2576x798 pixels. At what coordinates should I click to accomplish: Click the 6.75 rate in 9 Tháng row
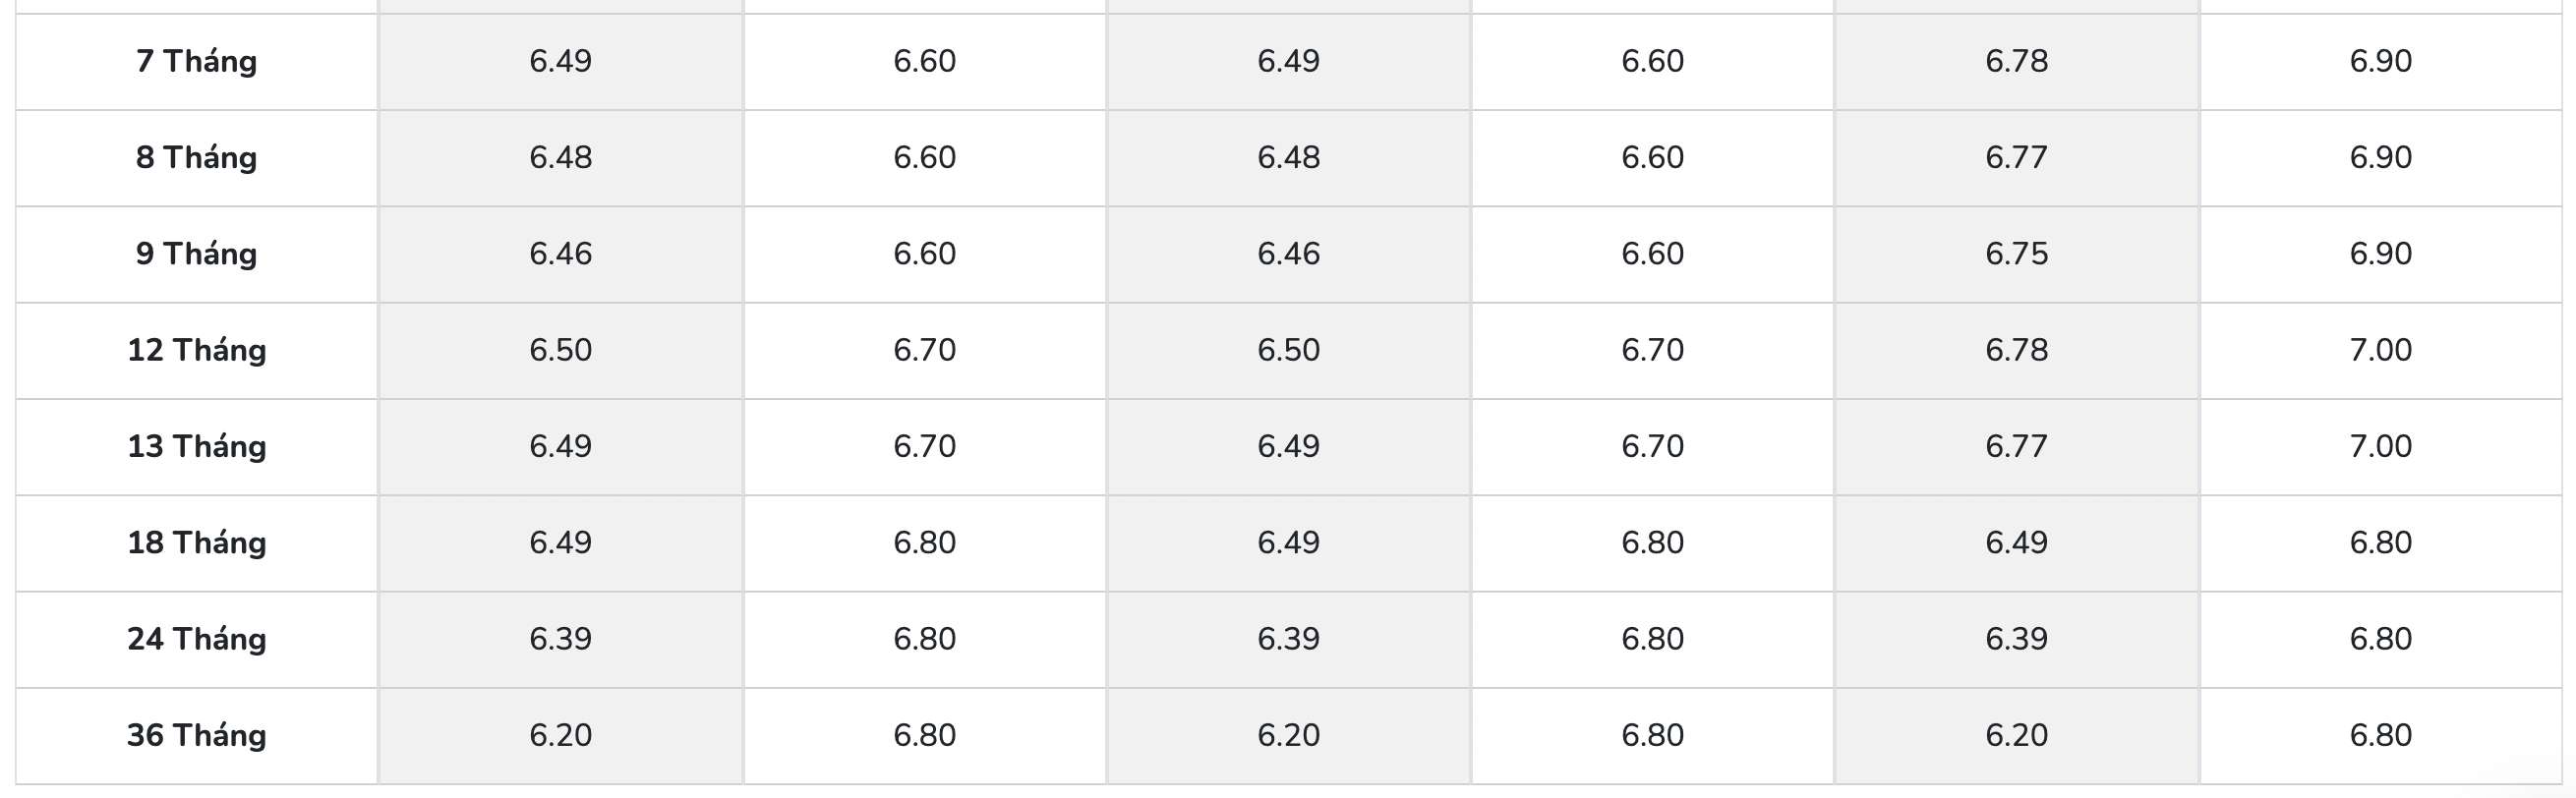(x=2016, y=253)
